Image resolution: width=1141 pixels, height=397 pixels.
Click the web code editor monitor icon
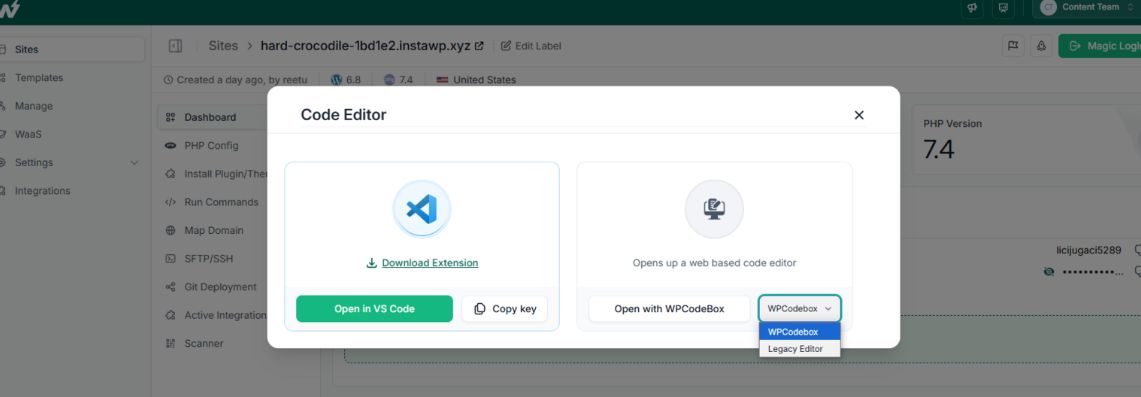click(x=715, y=209)
